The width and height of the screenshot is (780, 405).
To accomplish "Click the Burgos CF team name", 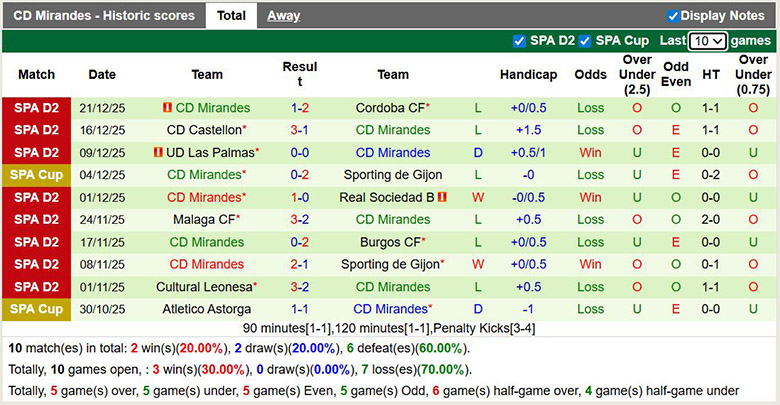I will tap(390, 242).
